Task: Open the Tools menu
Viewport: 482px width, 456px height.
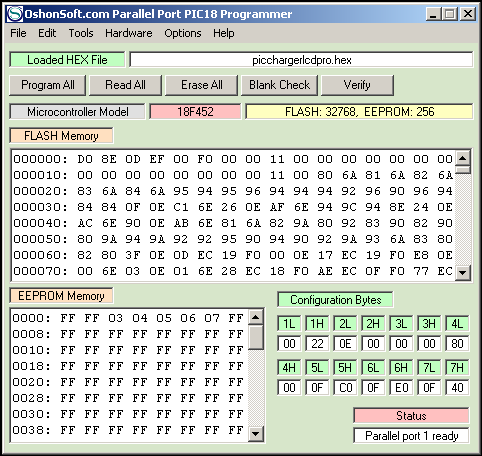Action: 81,33
